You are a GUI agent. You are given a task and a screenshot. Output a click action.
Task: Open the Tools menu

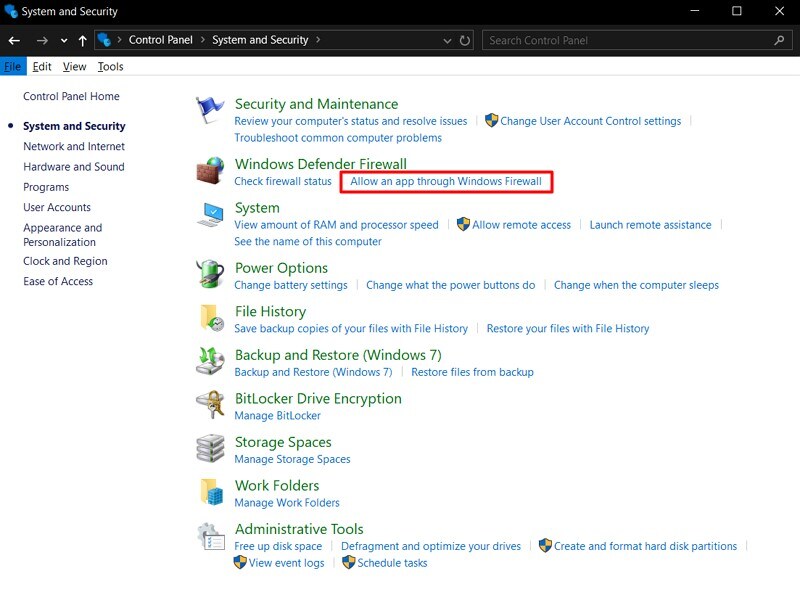tap(110, 66)
